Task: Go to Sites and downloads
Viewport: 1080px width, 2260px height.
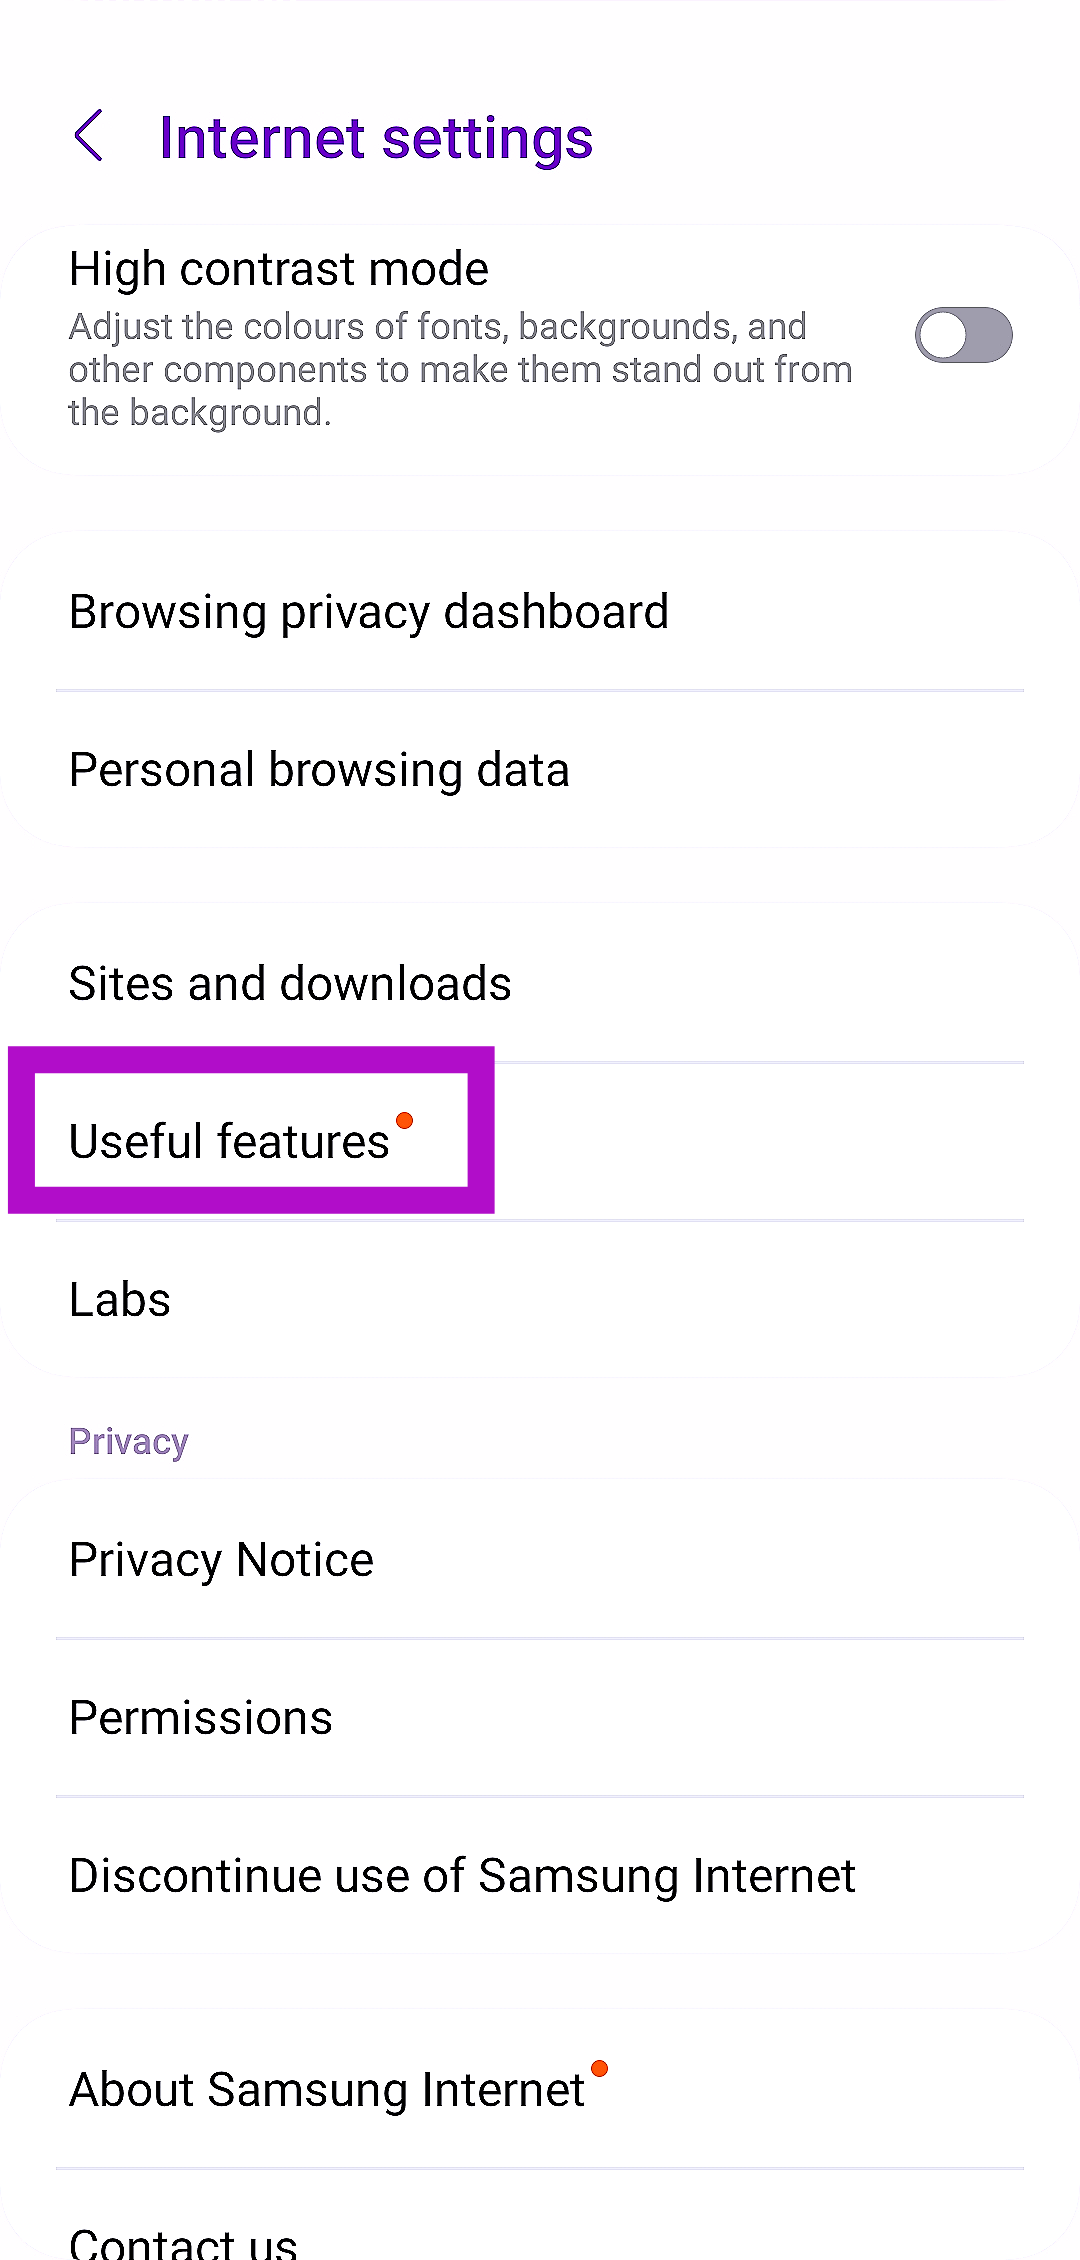Action: pos(290,983)
